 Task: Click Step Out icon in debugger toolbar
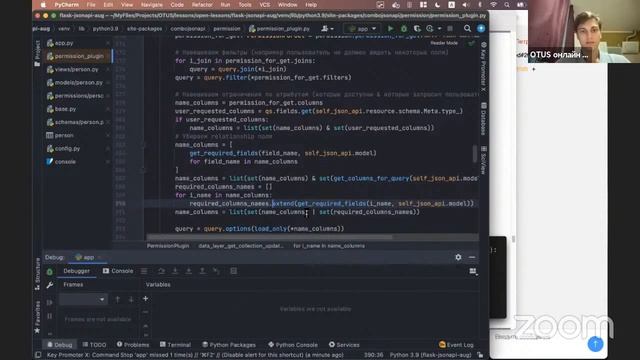coord(202,271)
